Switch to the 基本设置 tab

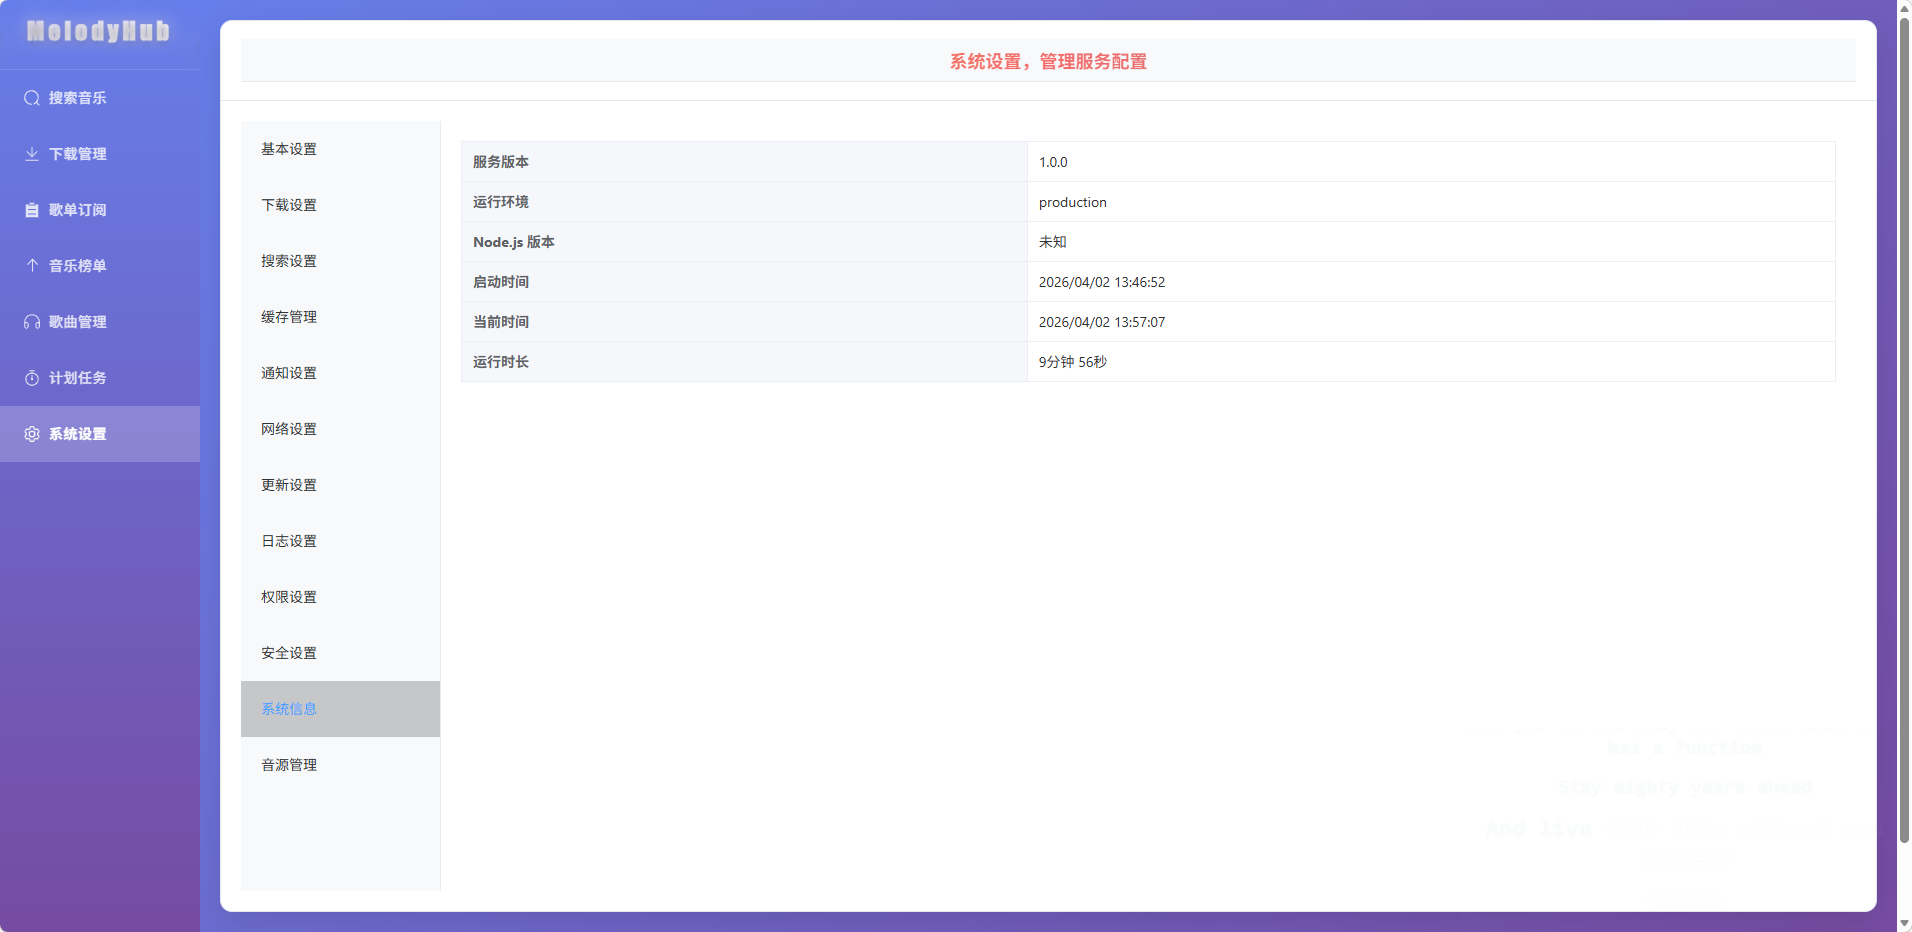(x=340, y=149)
